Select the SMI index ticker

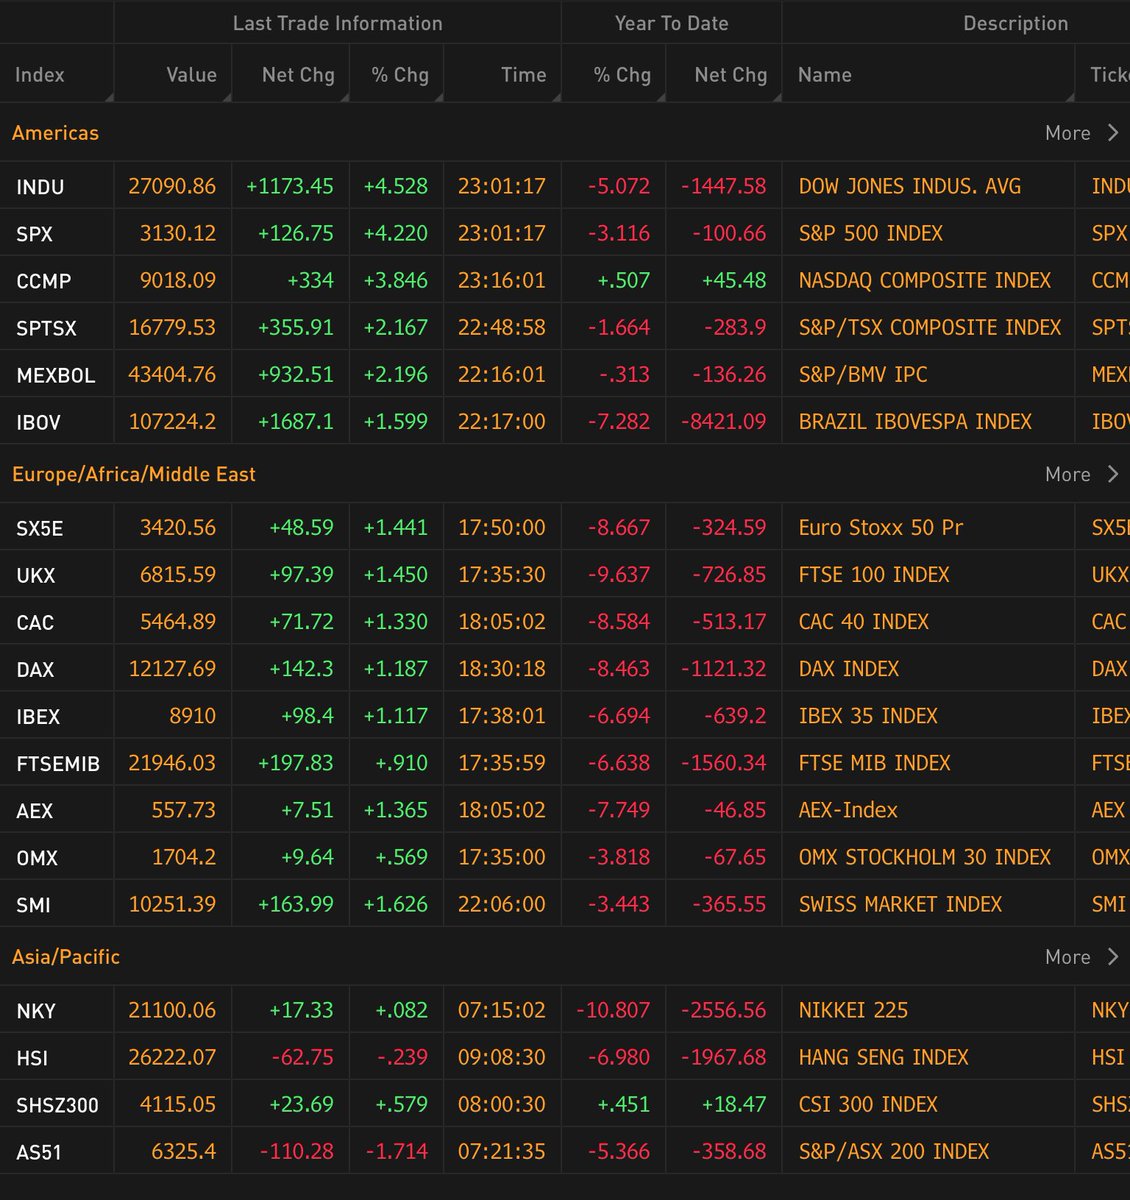[x=33, y=905]
